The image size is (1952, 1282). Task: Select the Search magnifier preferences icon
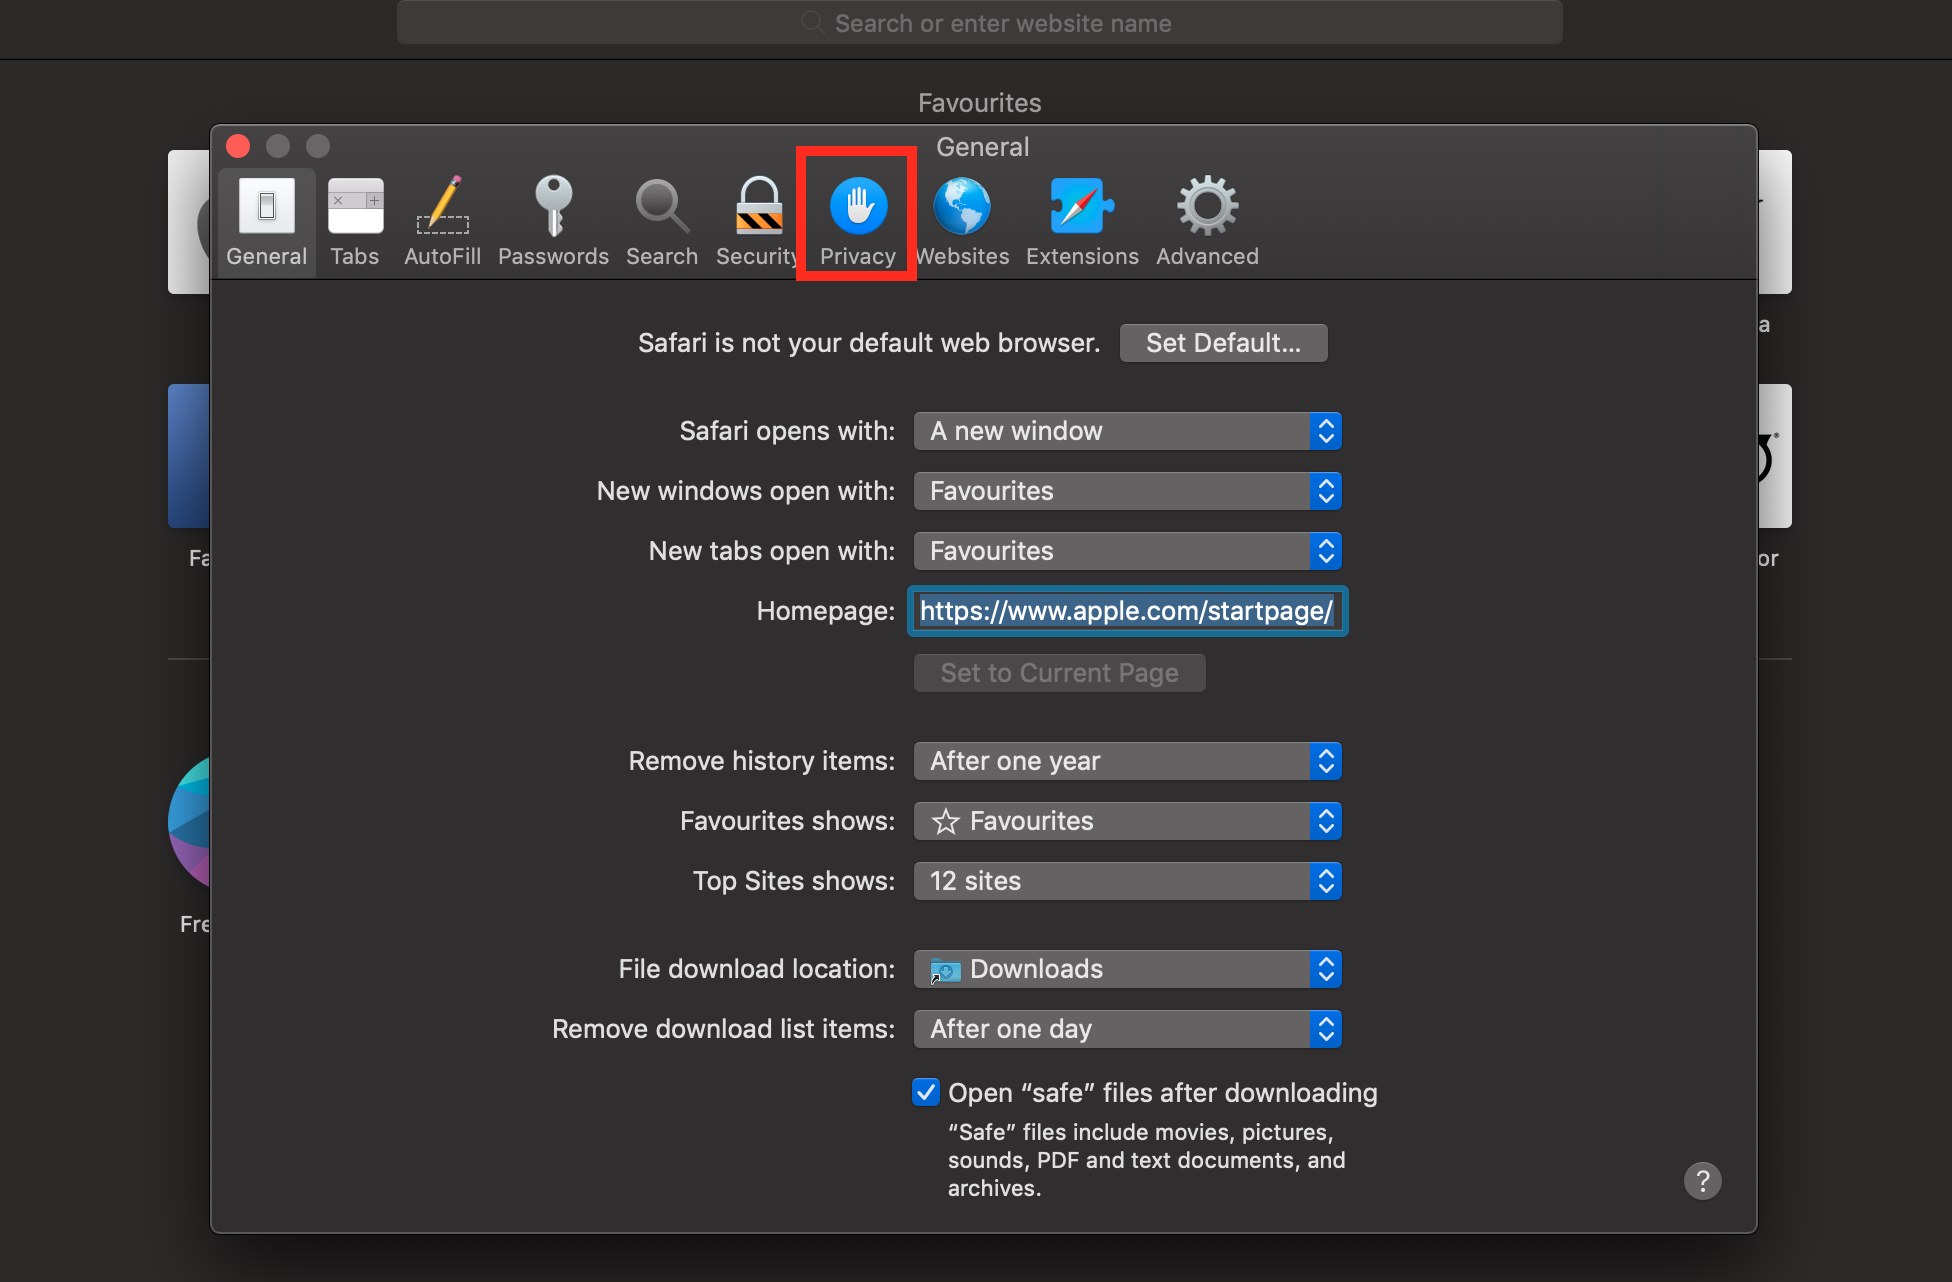point(661,221)
